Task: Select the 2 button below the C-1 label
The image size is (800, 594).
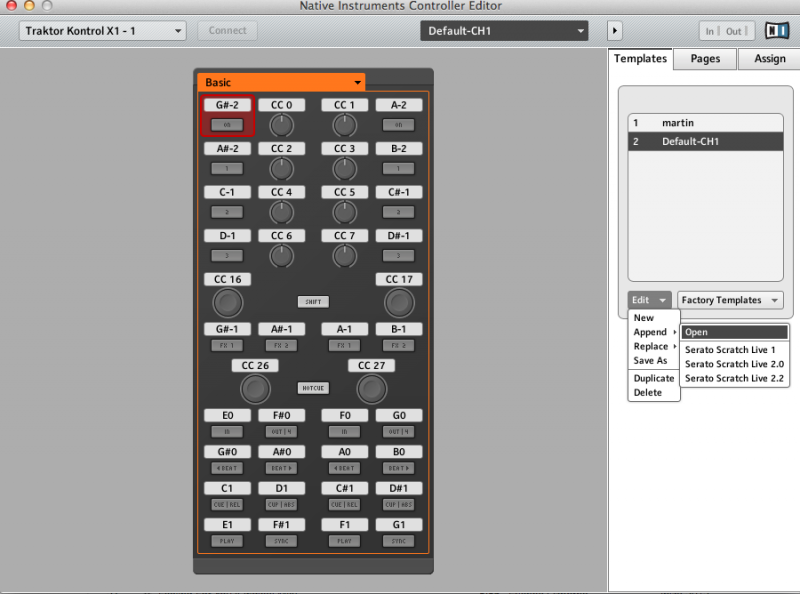Action: point(227,212)
